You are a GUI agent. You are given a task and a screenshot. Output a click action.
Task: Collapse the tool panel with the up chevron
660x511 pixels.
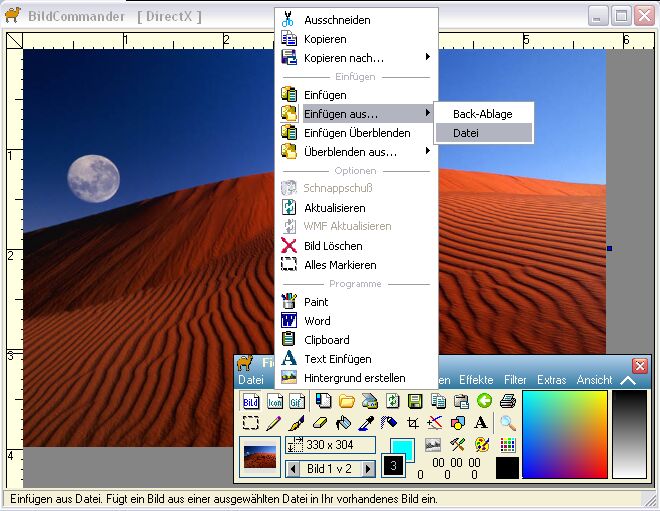tap(628, 380)
